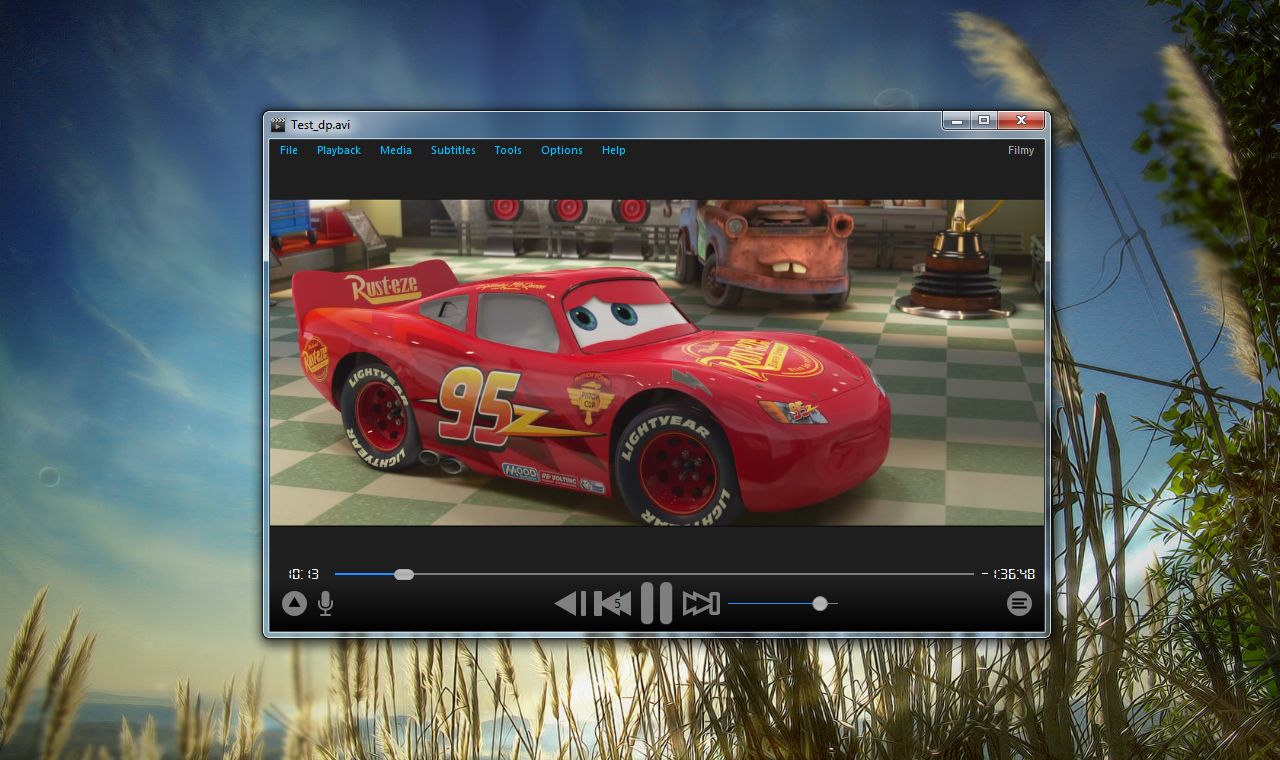Click the volume slider knob
The width and height of the screenshot is (1280, 760).
coord(820,603)
